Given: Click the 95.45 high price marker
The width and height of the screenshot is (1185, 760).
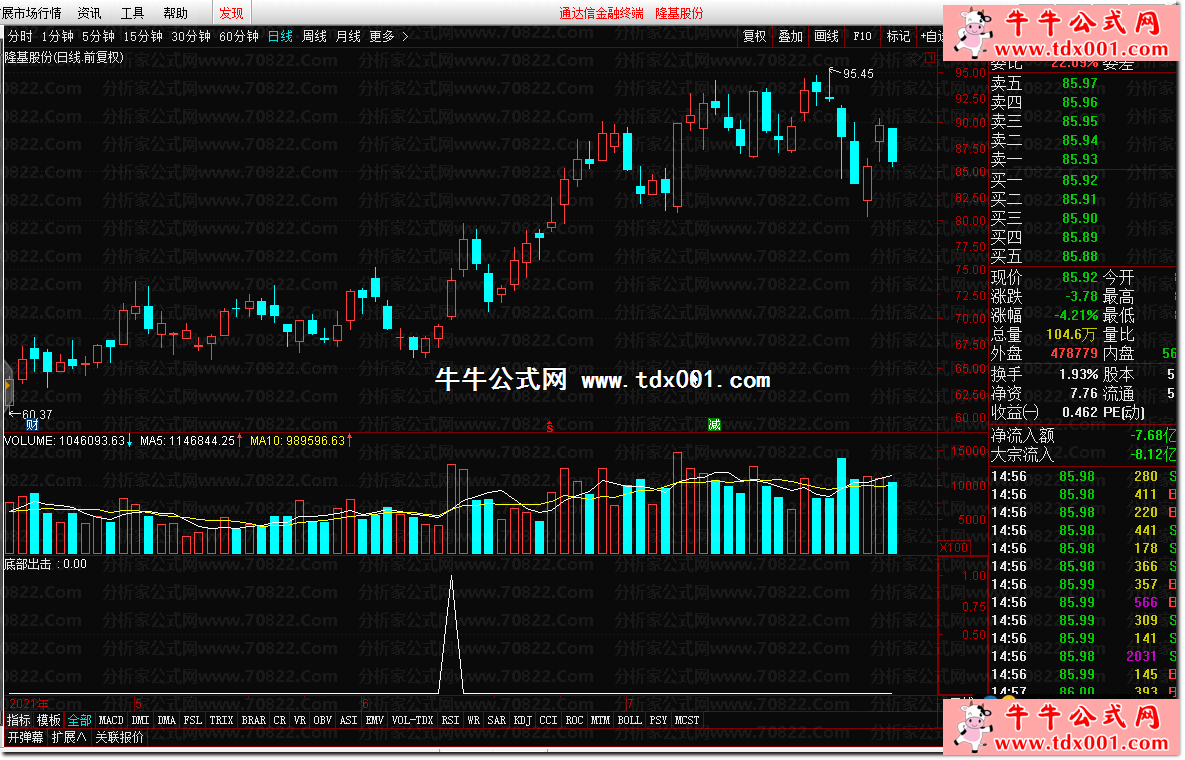Looking at the screenshot, I should (857, 74).
